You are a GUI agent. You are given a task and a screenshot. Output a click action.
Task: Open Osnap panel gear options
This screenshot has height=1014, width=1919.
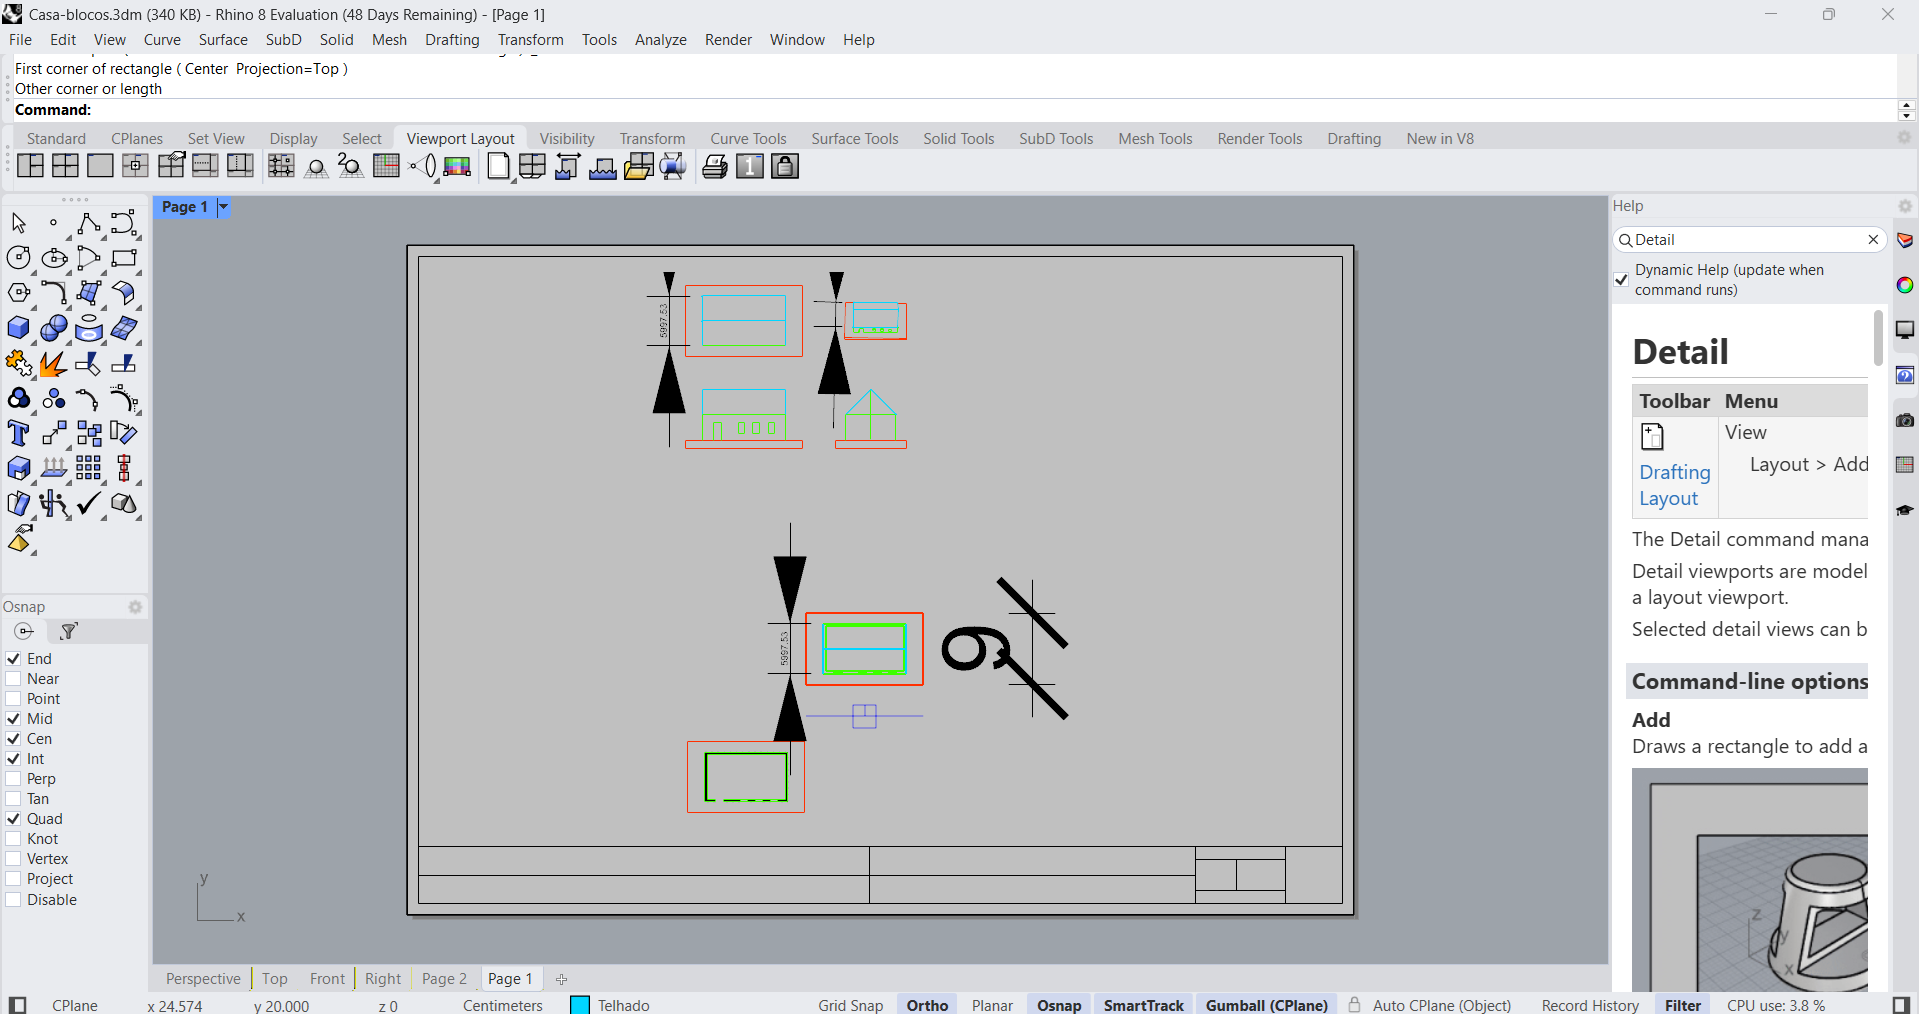coord(135,607)
